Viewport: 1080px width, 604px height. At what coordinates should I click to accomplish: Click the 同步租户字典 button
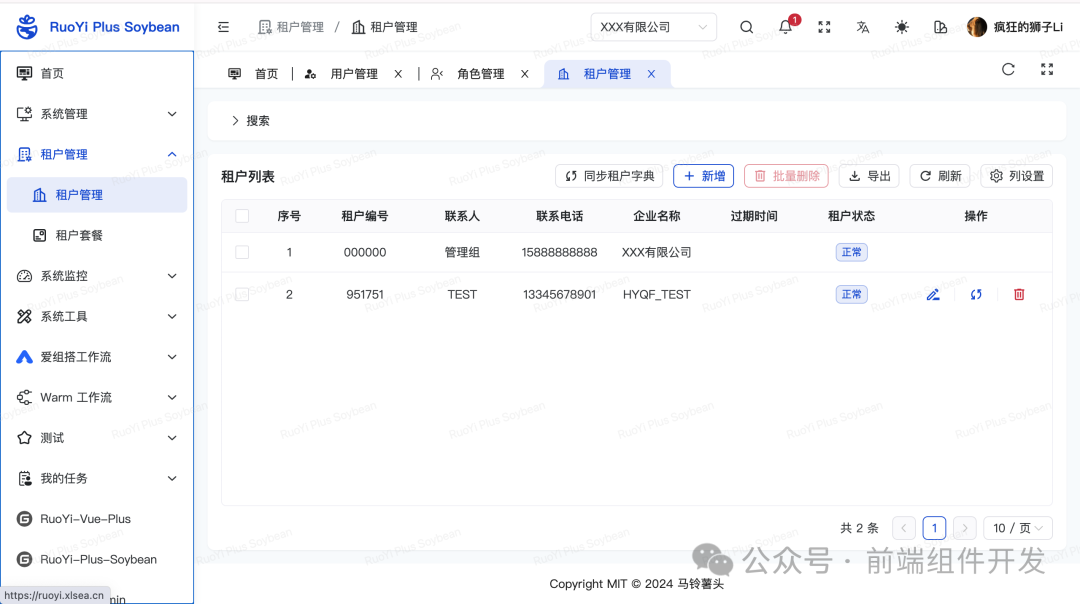click(x=611, y=175)
